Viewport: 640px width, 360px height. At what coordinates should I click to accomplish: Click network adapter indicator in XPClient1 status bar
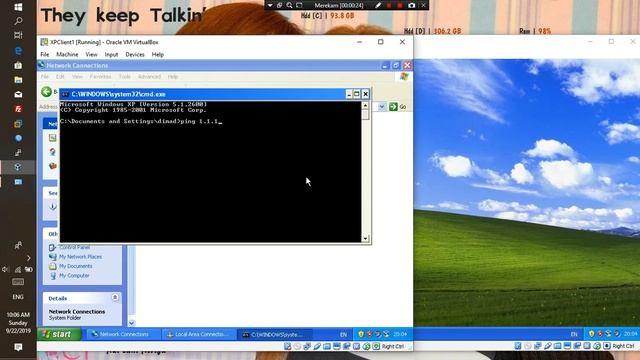point(307,346)
